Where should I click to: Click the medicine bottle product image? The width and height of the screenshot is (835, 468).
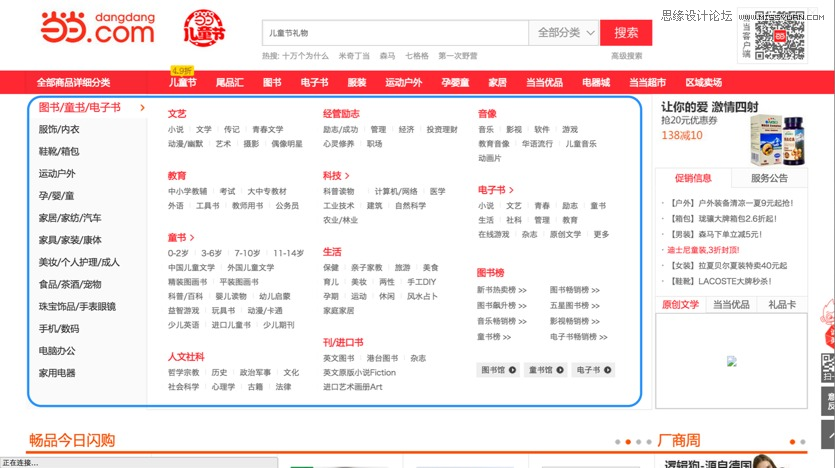pyautogui.click(x=777, y=139)
